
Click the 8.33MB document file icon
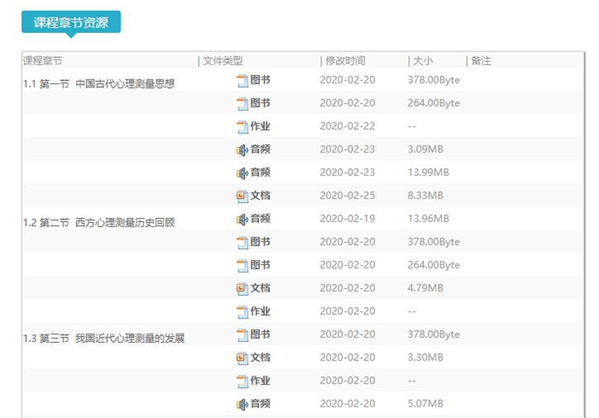click(x=242, y=196)
